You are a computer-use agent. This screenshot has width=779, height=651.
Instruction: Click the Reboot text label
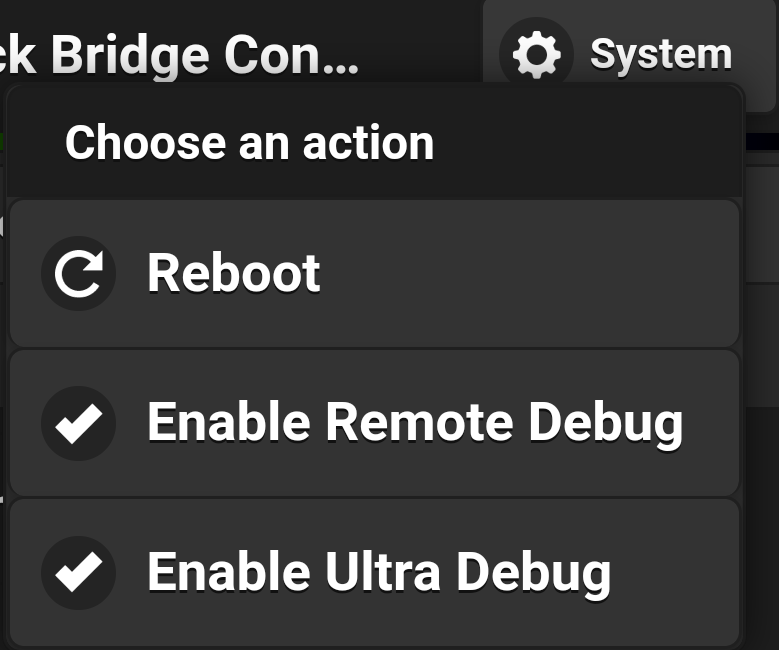point(234,272)
